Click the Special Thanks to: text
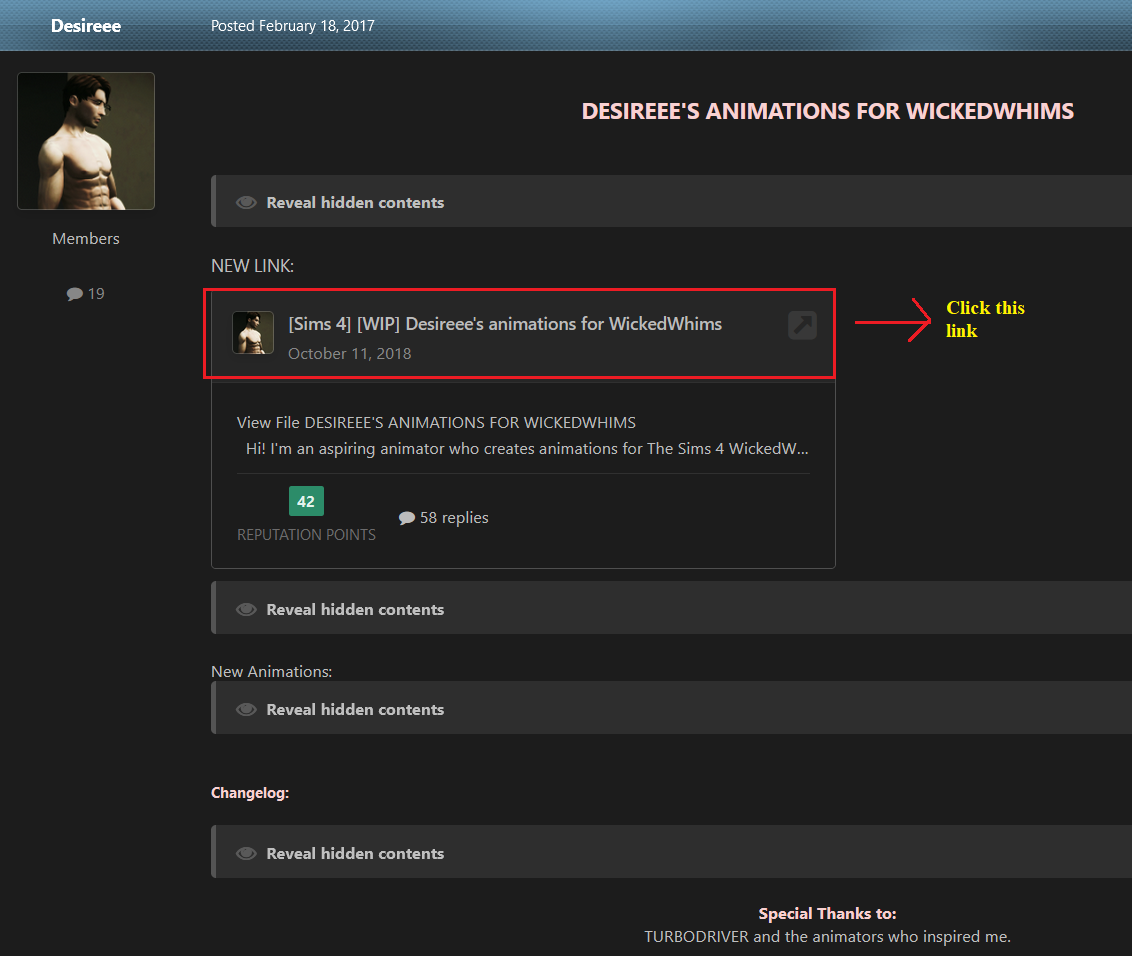This screenshot has width=1132, height=956. 827,914
